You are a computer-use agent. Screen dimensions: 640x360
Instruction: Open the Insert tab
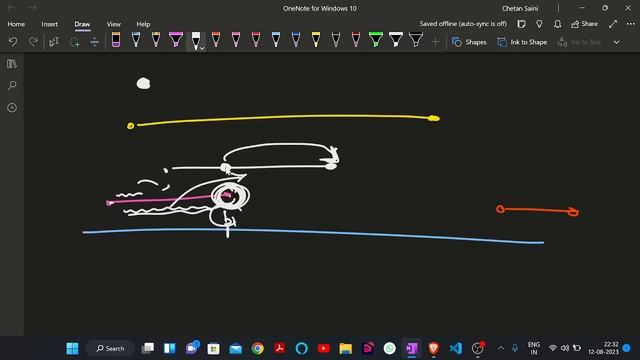point(49,24)
